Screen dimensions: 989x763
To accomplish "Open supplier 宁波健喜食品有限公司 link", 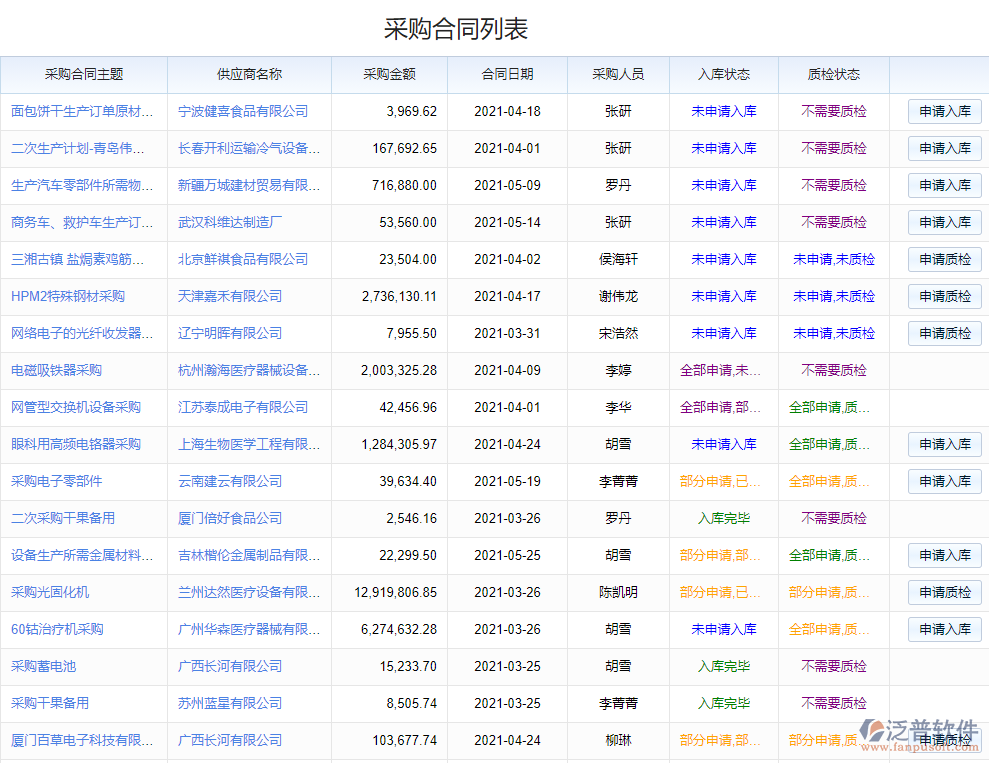I will tap(245, 111).
